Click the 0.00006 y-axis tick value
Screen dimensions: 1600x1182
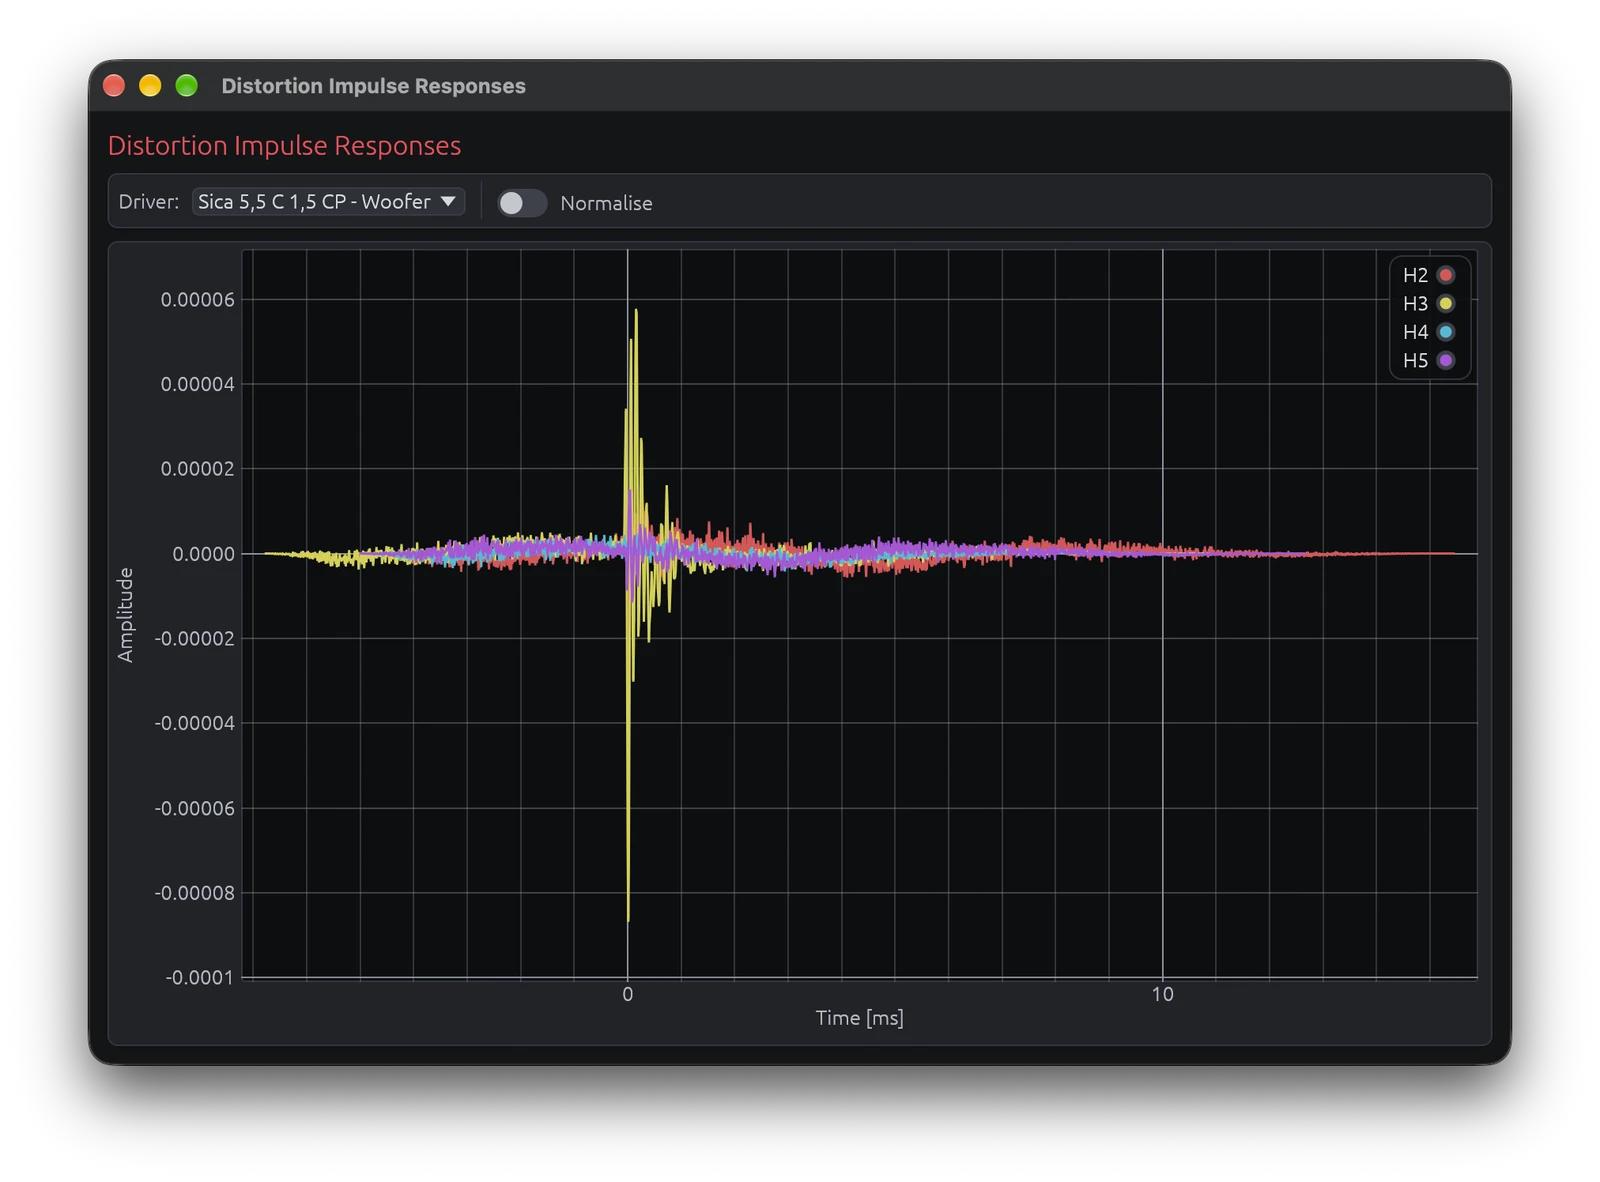(x=197, y=300)
